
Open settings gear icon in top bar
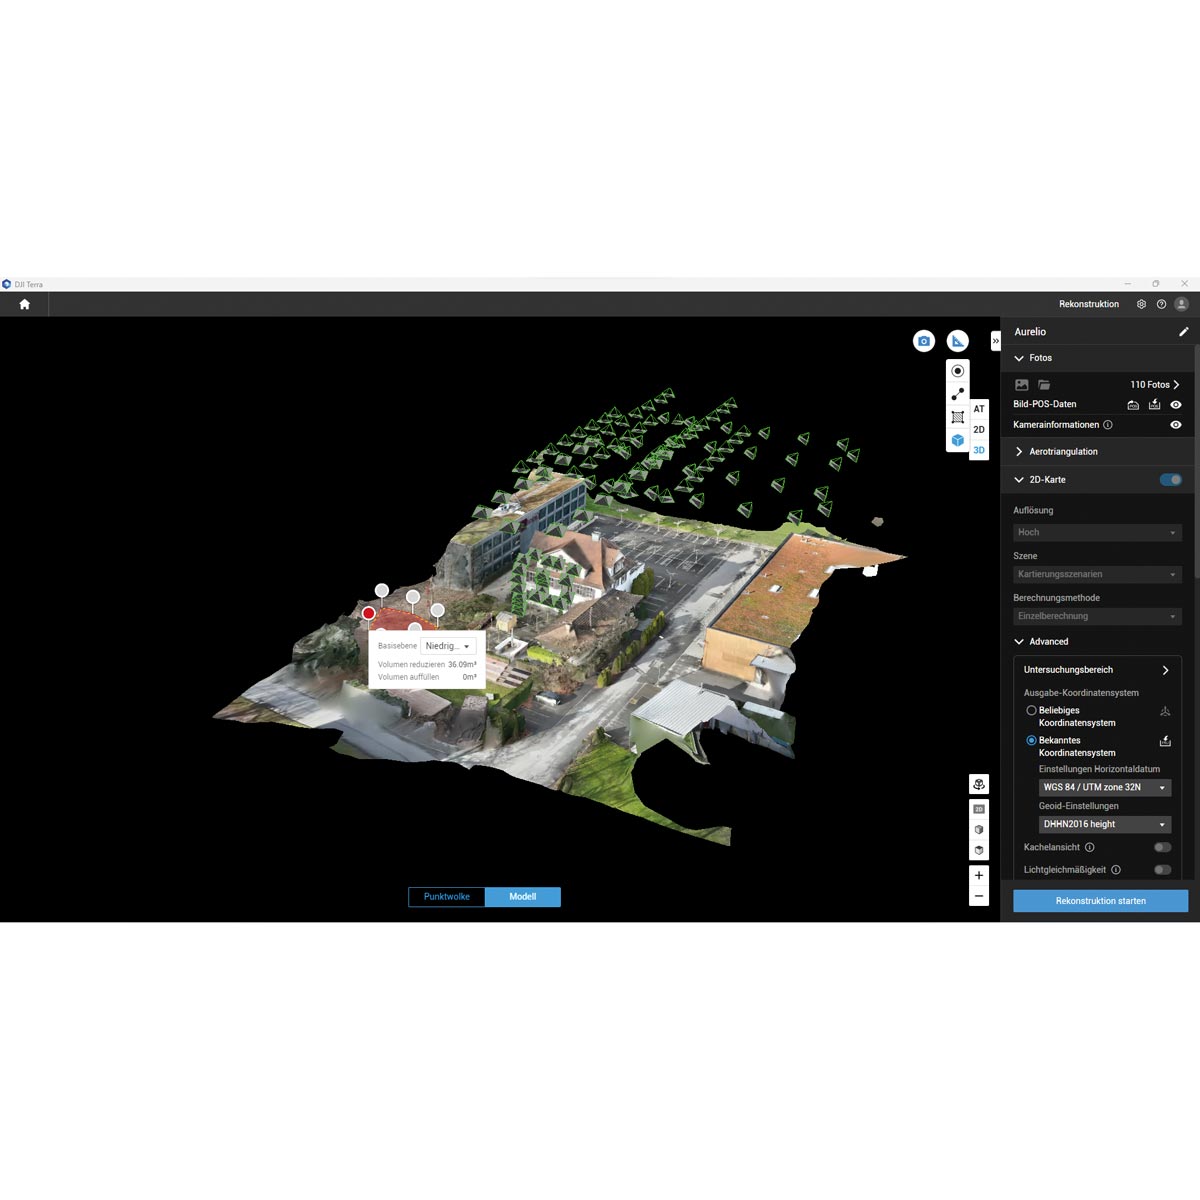tap(1141, 304)
